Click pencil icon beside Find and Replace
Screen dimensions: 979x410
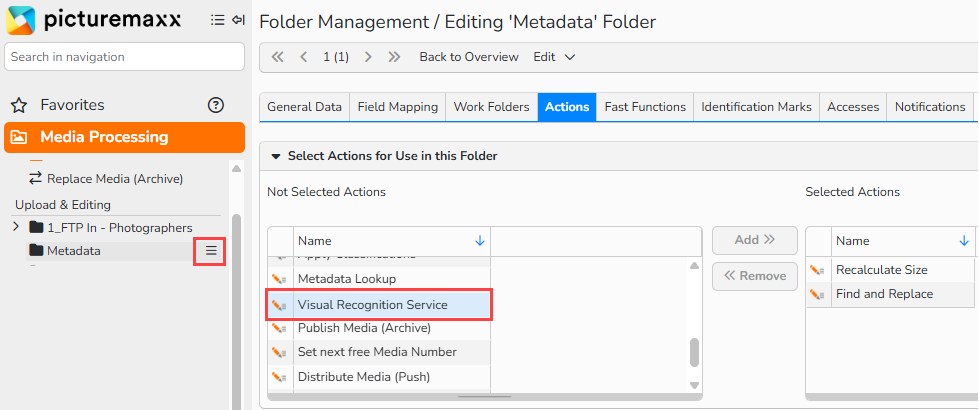tap(817, 294)
